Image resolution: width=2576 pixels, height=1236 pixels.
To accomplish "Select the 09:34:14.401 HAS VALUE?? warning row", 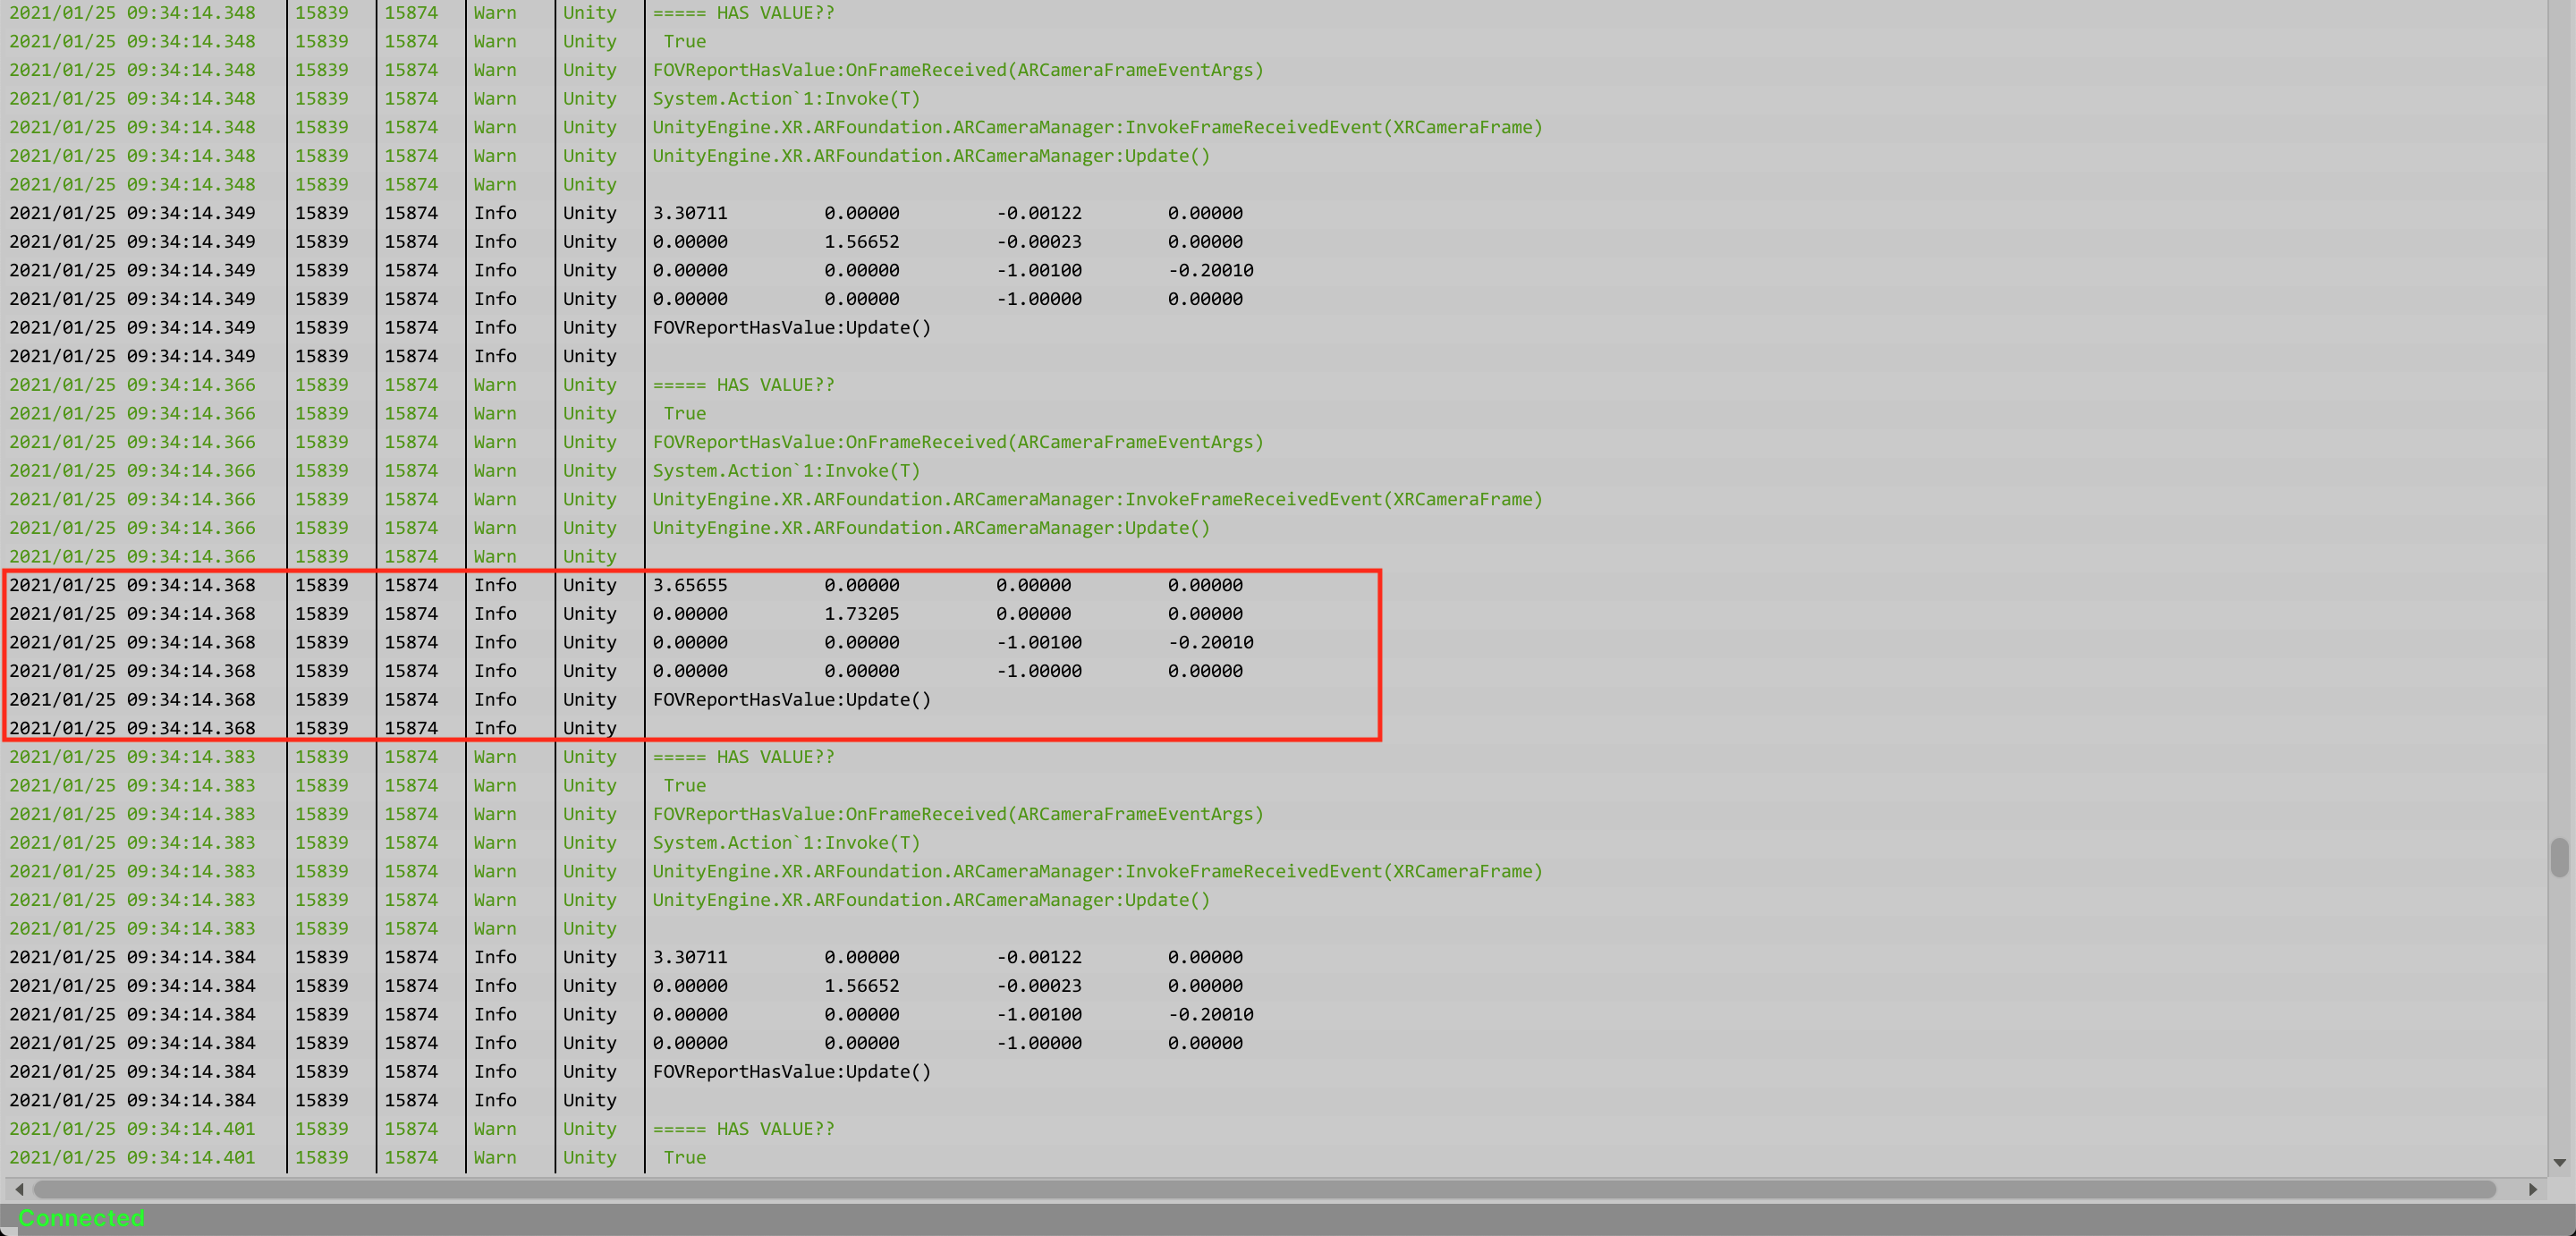I will click(x=743, y=1129).
